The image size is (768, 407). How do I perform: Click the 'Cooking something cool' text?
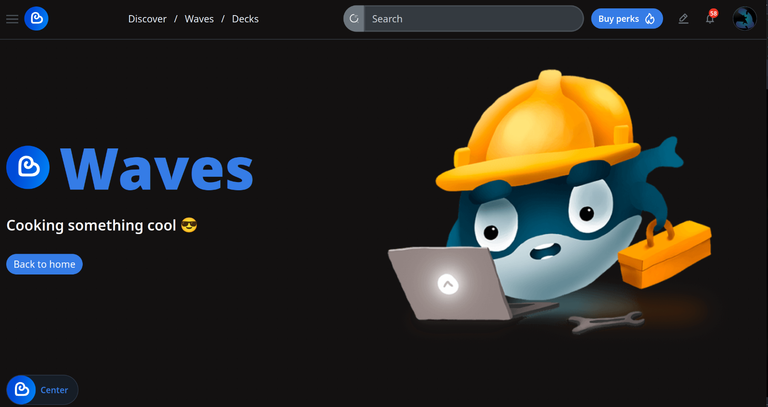(x=102, y=225)
